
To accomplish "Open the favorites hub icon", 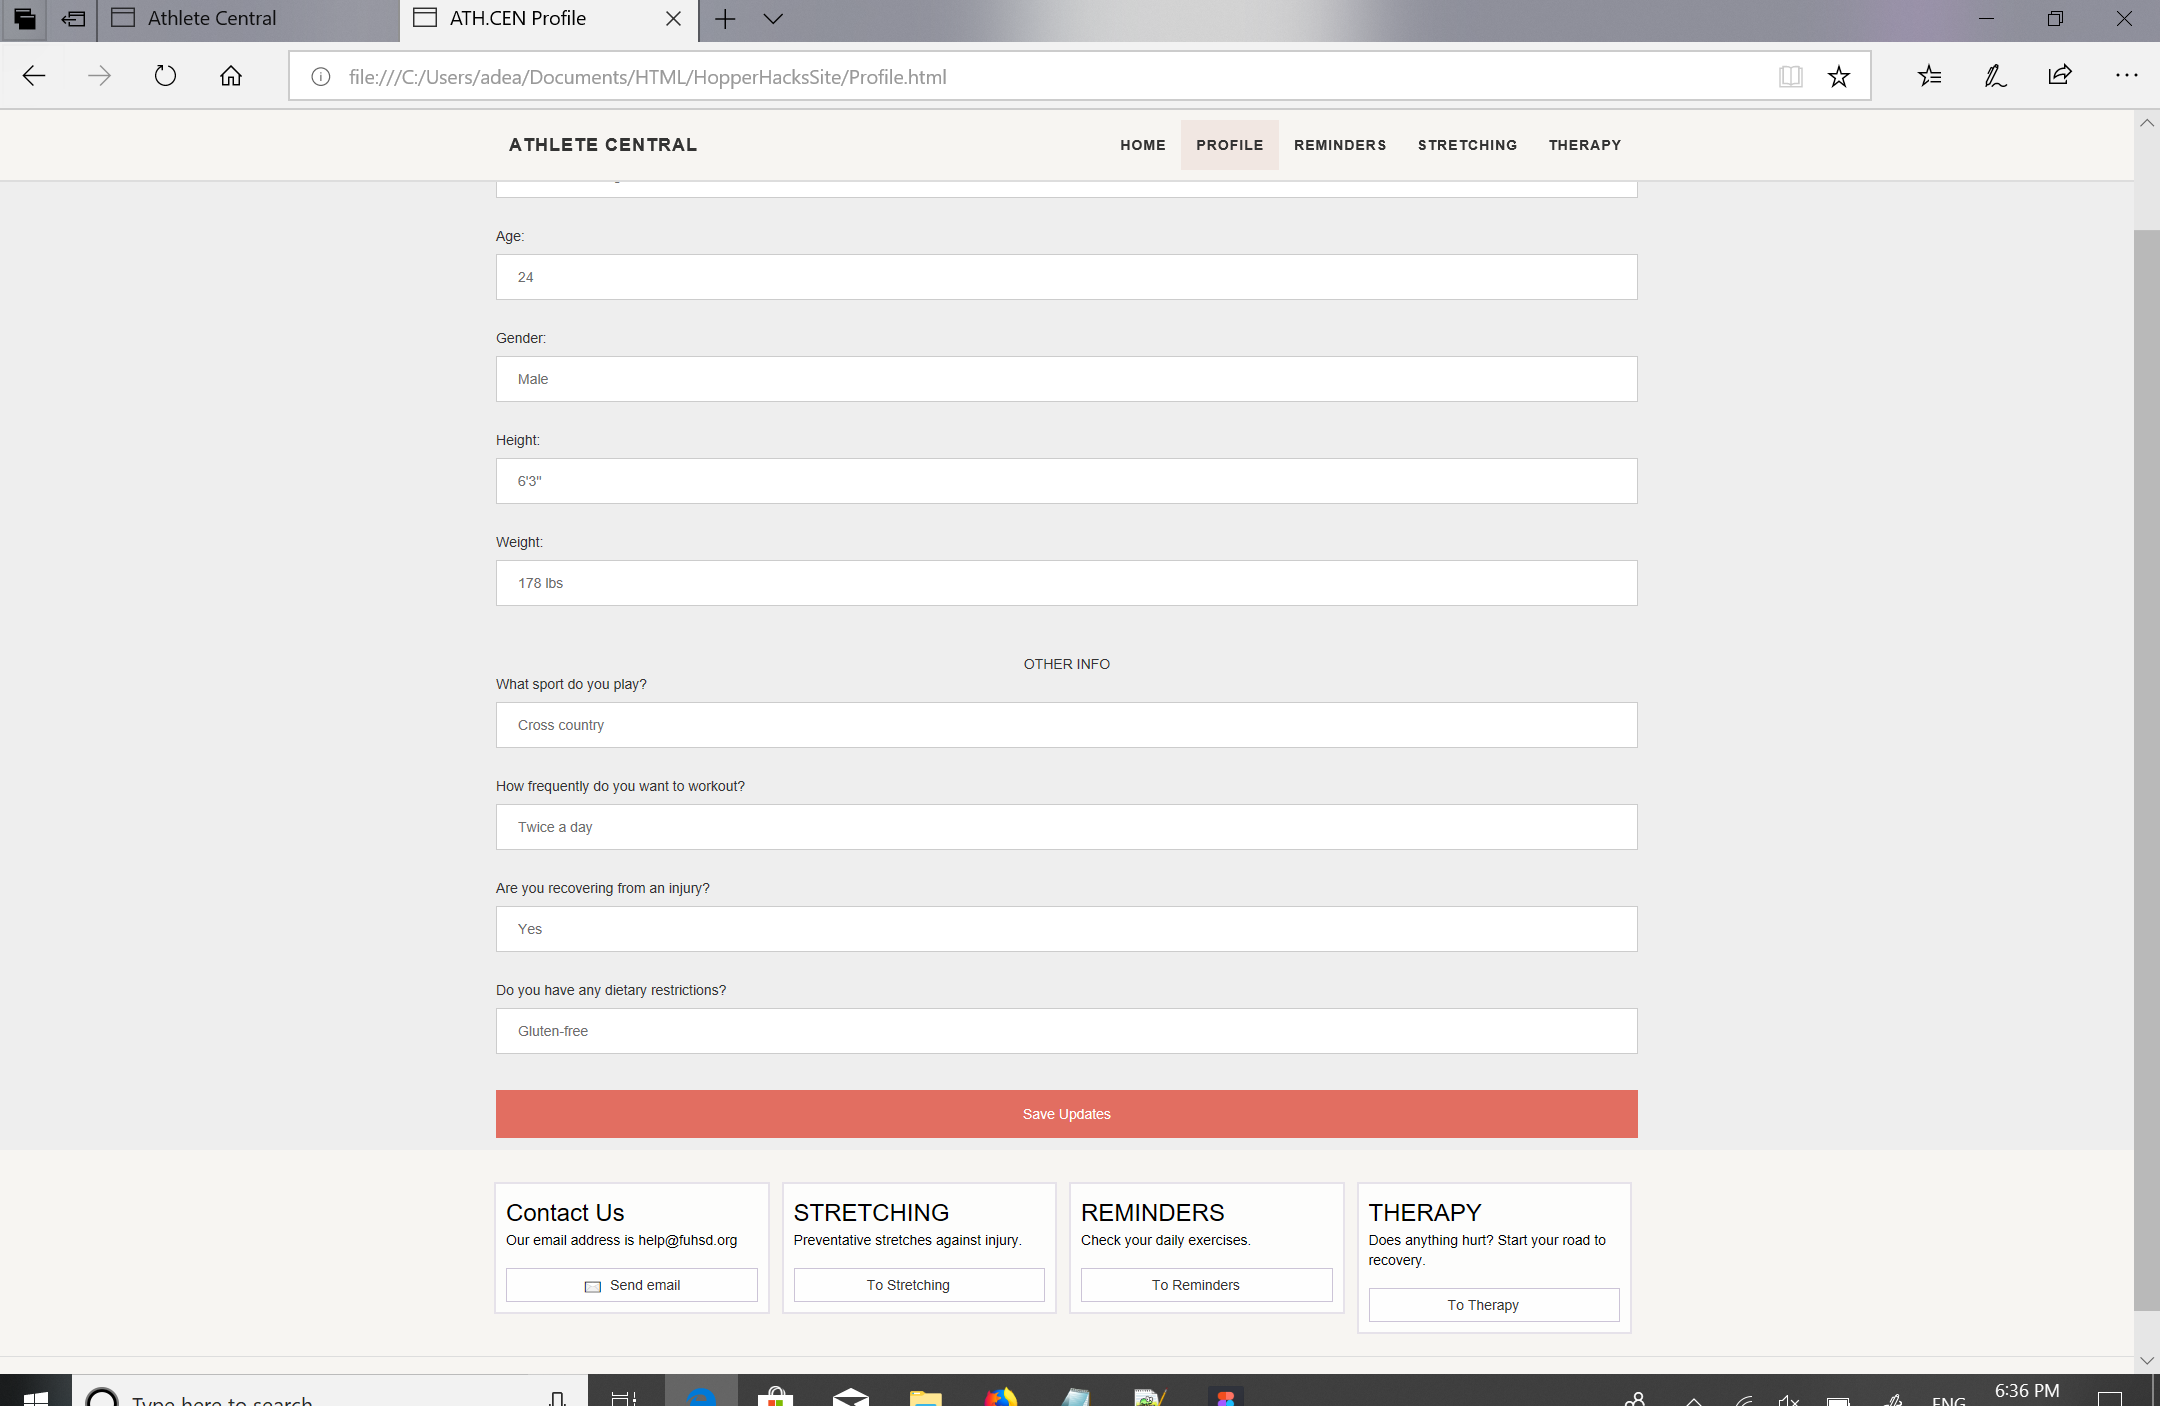I will 1929,76.
